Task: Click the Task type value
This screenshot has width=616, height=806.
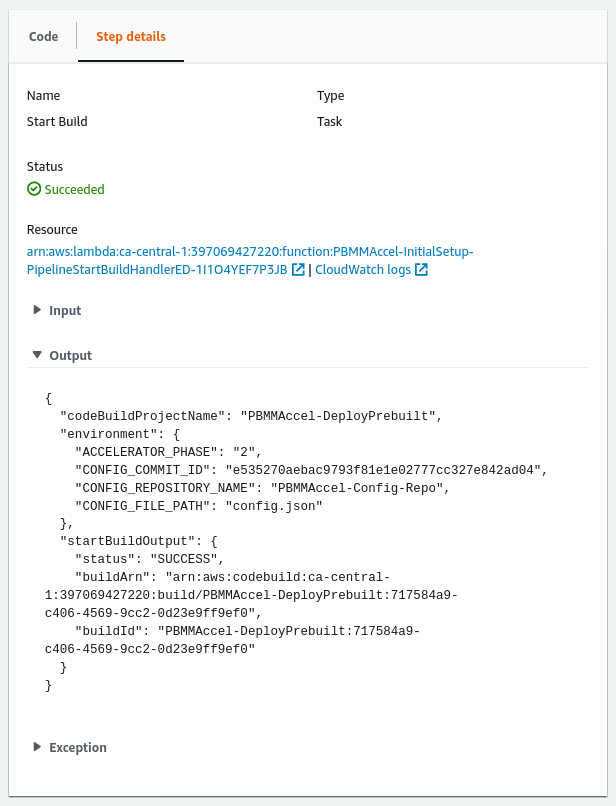Action: (x=329, y=122)
